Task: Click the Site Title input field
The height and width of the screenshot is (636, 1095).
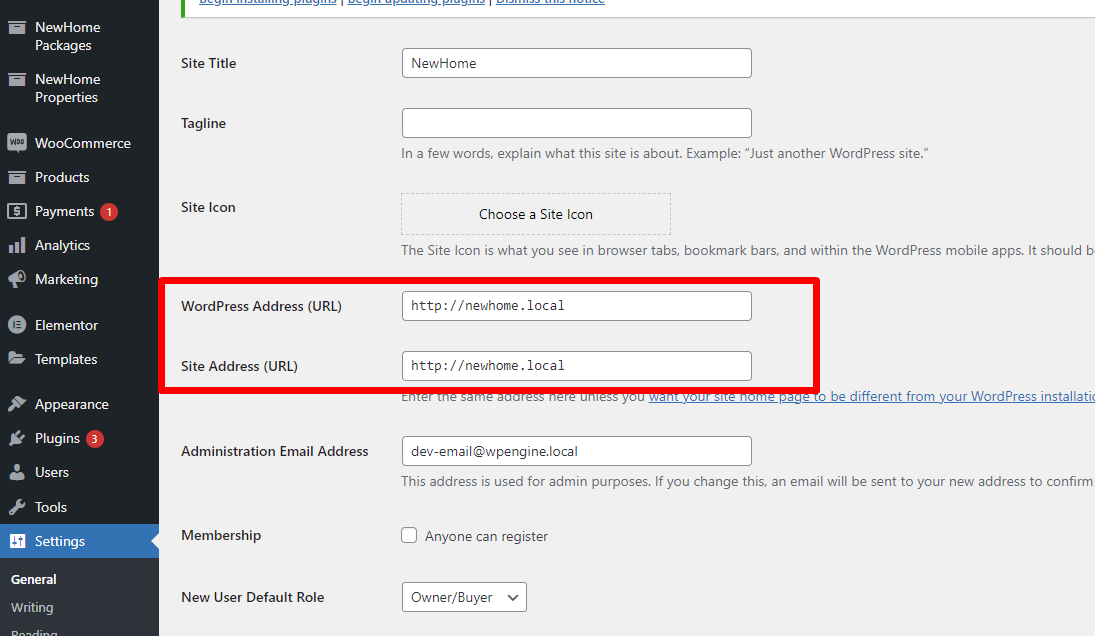Action: 577,63
